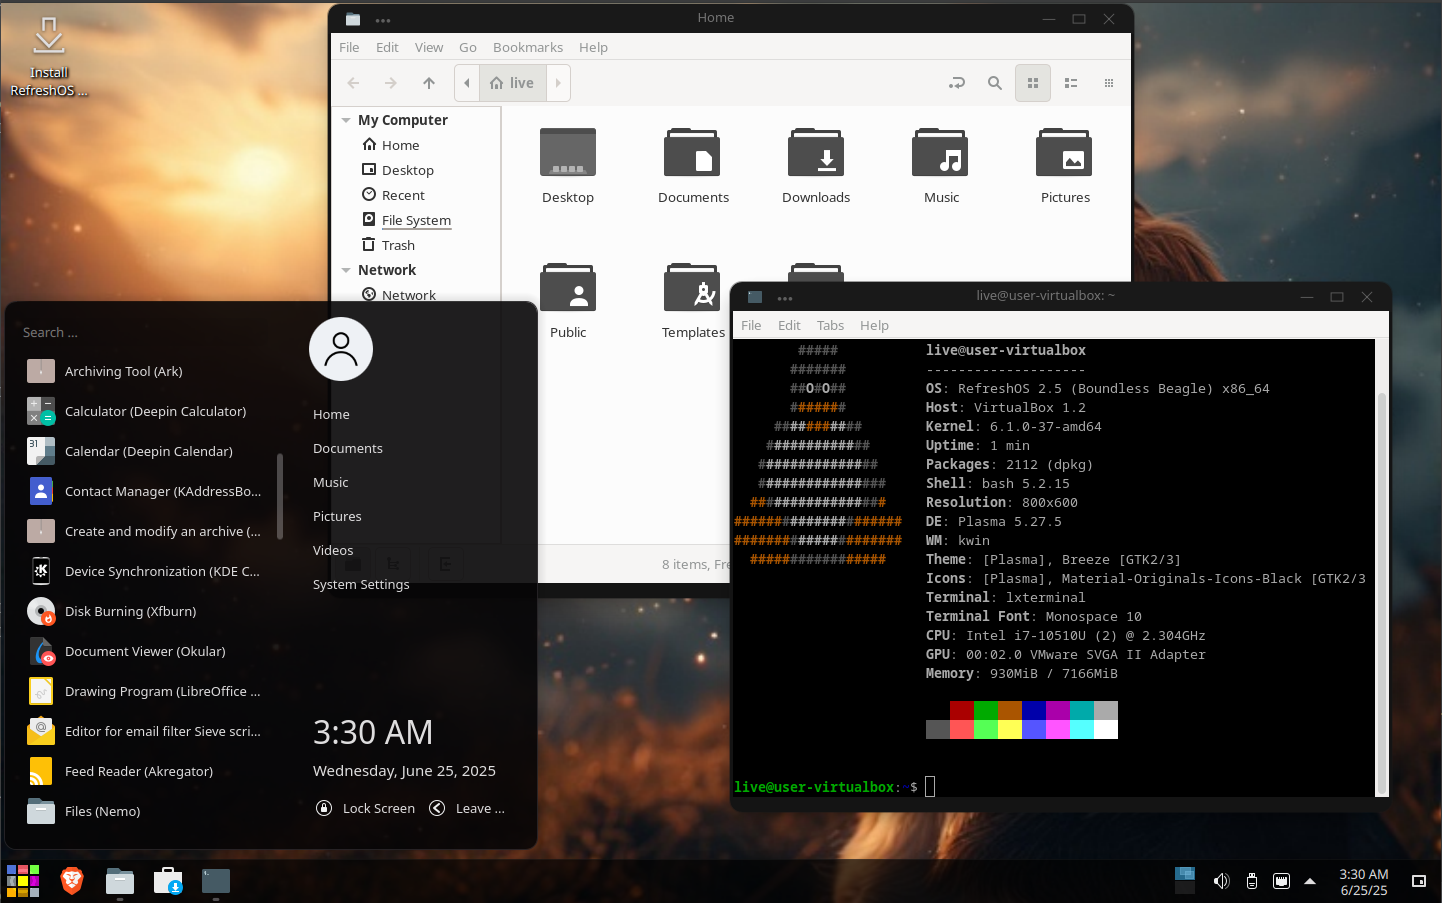
Task: Go back in Nemo file manager
Action: click(x=353, y=83)
